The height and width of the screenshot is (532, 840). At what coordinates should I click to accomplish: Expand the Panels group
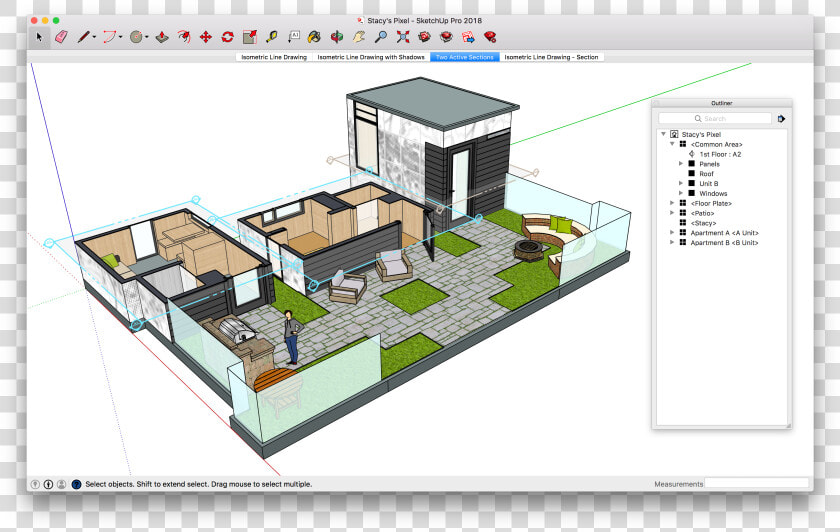click(681, 164)
